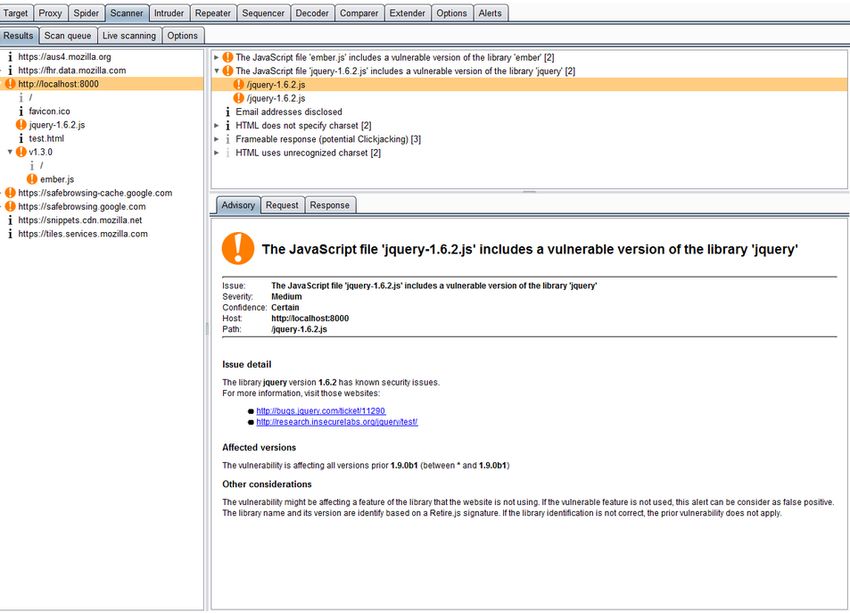This screenshot has width=850, height=613.
Task: View the Alerts tab
Action: pyautogui.click(x=490, y=13)
